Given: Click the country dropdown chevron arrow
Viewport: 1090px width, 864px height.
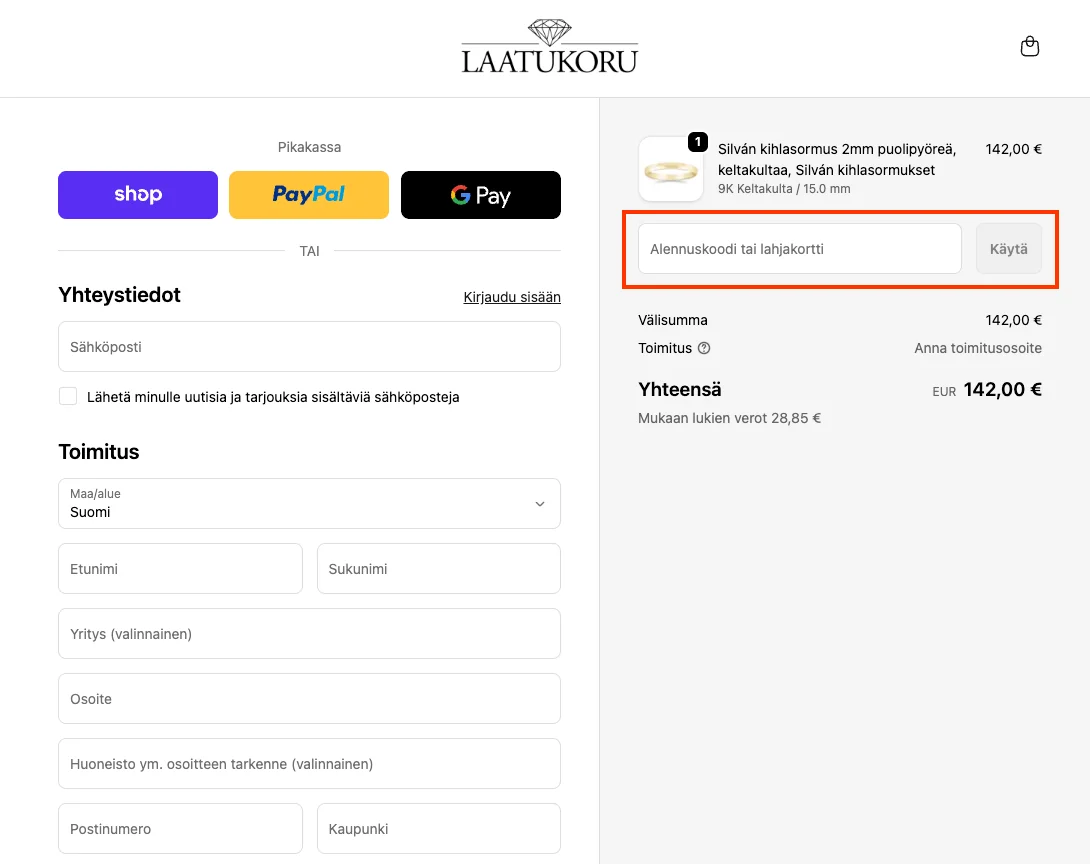Looking at the screenshot, I should click(x=539, y=504).
